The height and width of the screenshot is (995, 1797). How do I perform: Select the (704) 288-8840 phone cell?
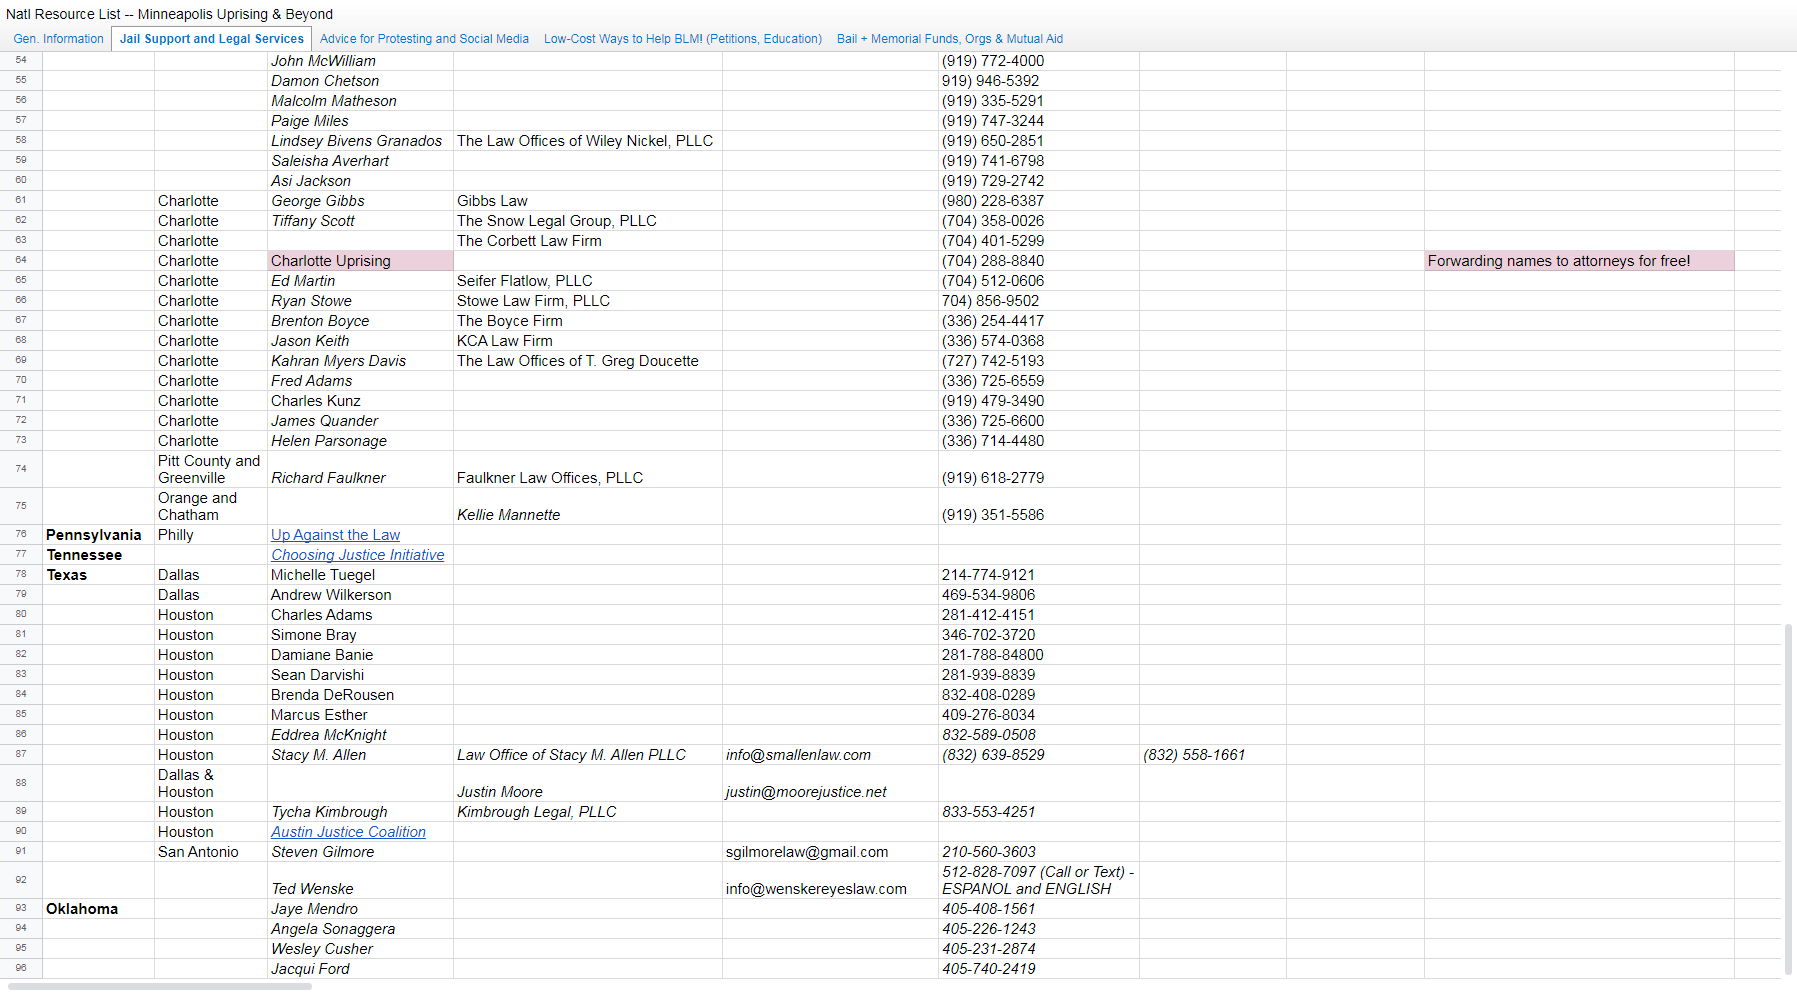click(x=1039, y=261)
